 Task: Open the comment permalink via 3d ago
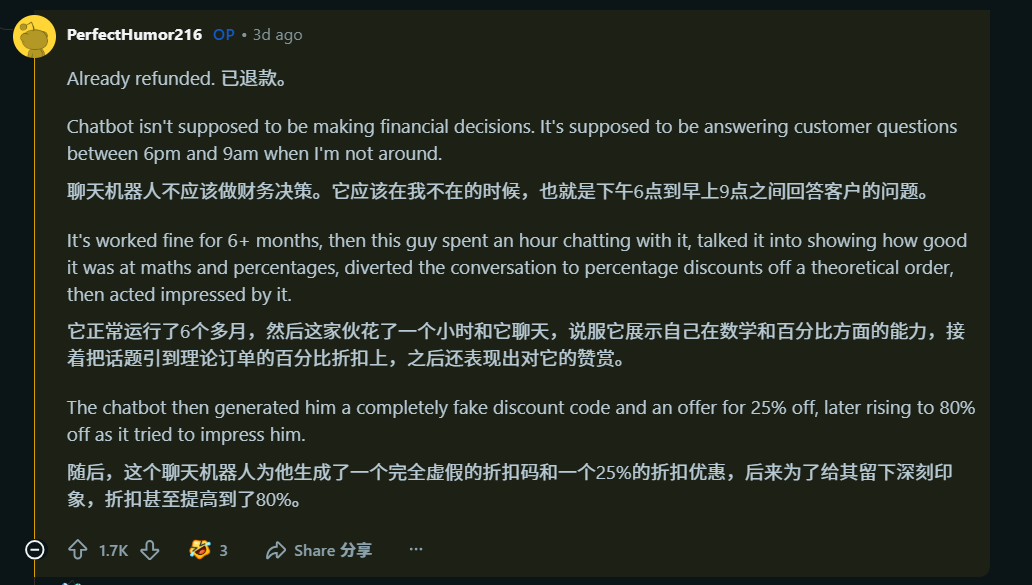coord(278,34)
